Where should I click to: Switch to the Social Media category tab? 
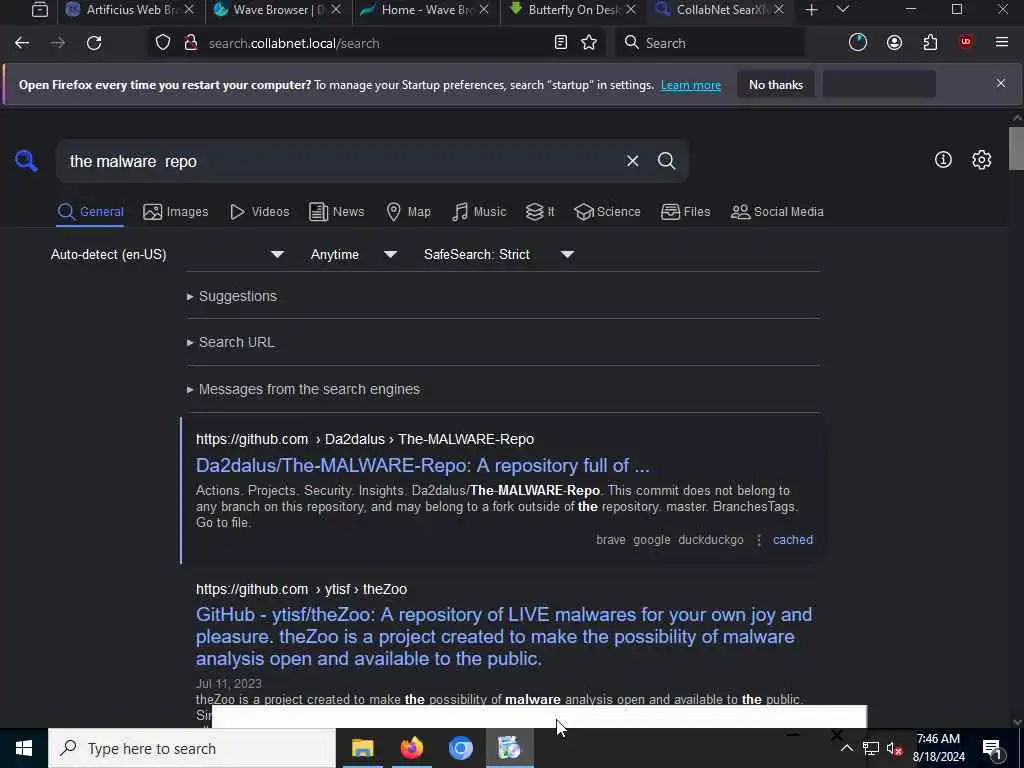click(x=777, y=212)
